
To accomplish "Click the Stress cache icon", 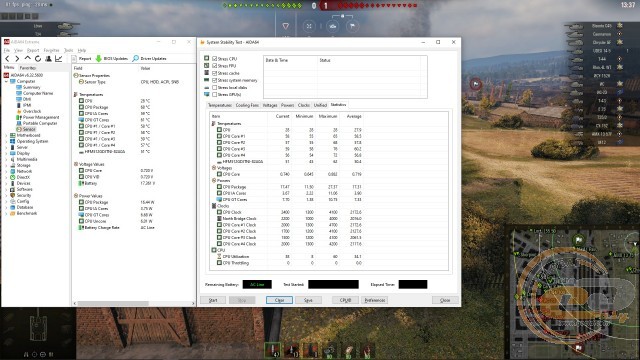I will (x=207, y=73).
